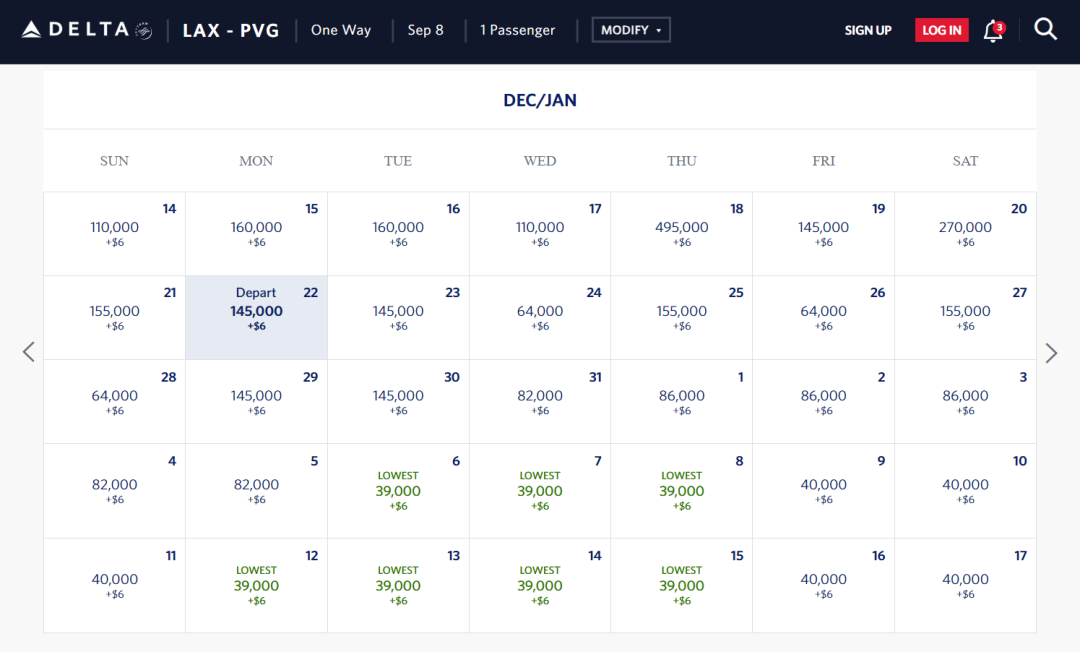1080x652 pixels.
Task: Click the One Way trip type
Action: pos(341,30)
